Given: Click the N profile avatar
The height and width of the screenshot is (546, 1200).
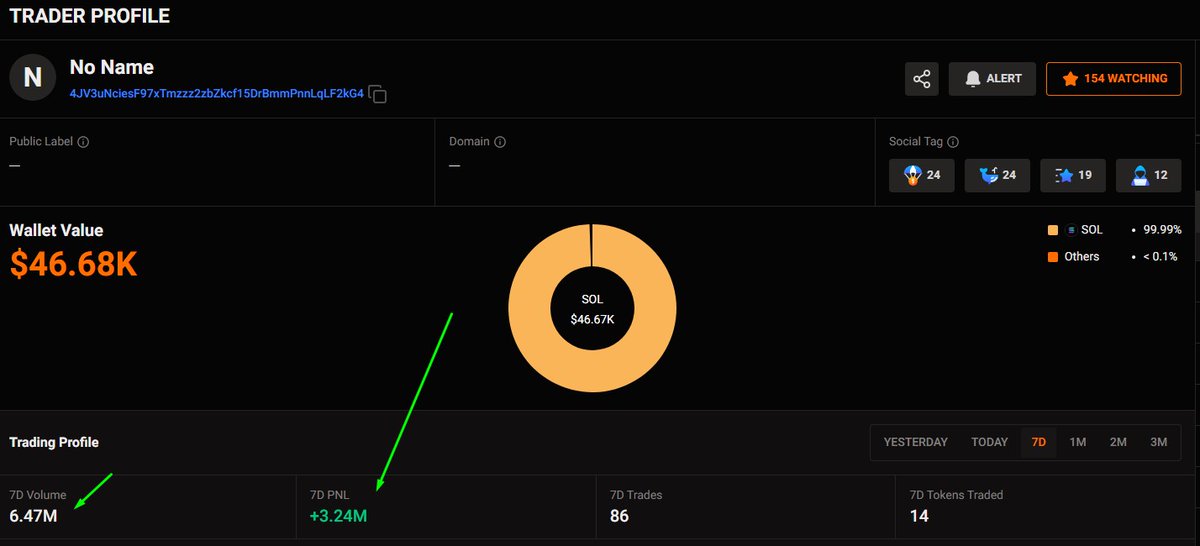Looking at the screenshot, I should pyautogui.click(x=33, y=78).
